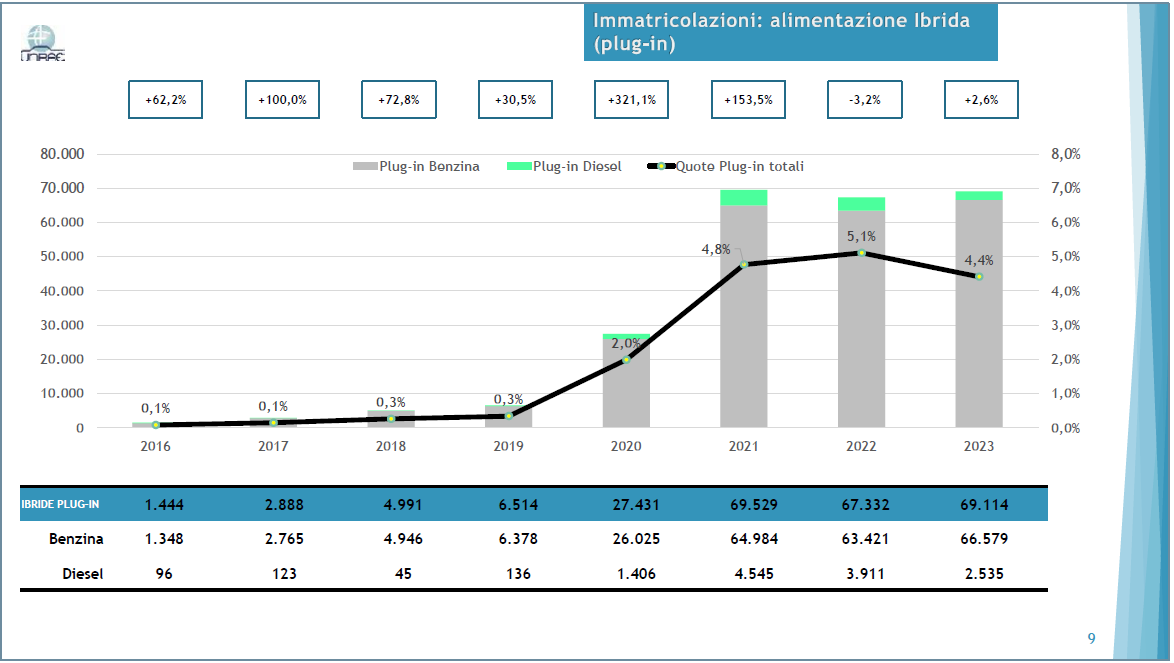This screenshot has height=663, width=1174.
Task: Select the +321,1% growth box
Action: (x=631, y=100)
